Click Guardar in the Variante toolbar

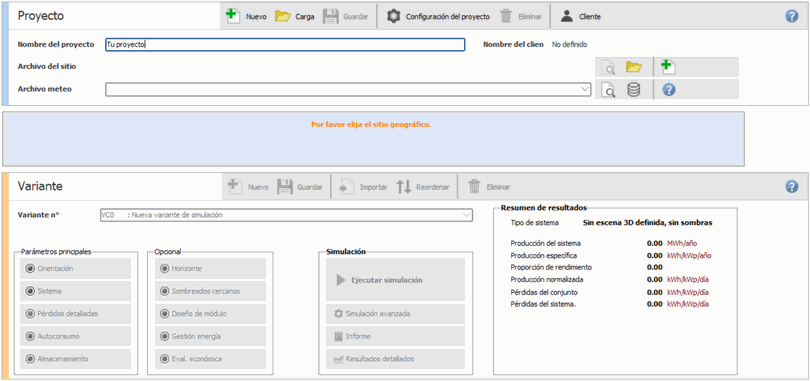tap(300, 187)
